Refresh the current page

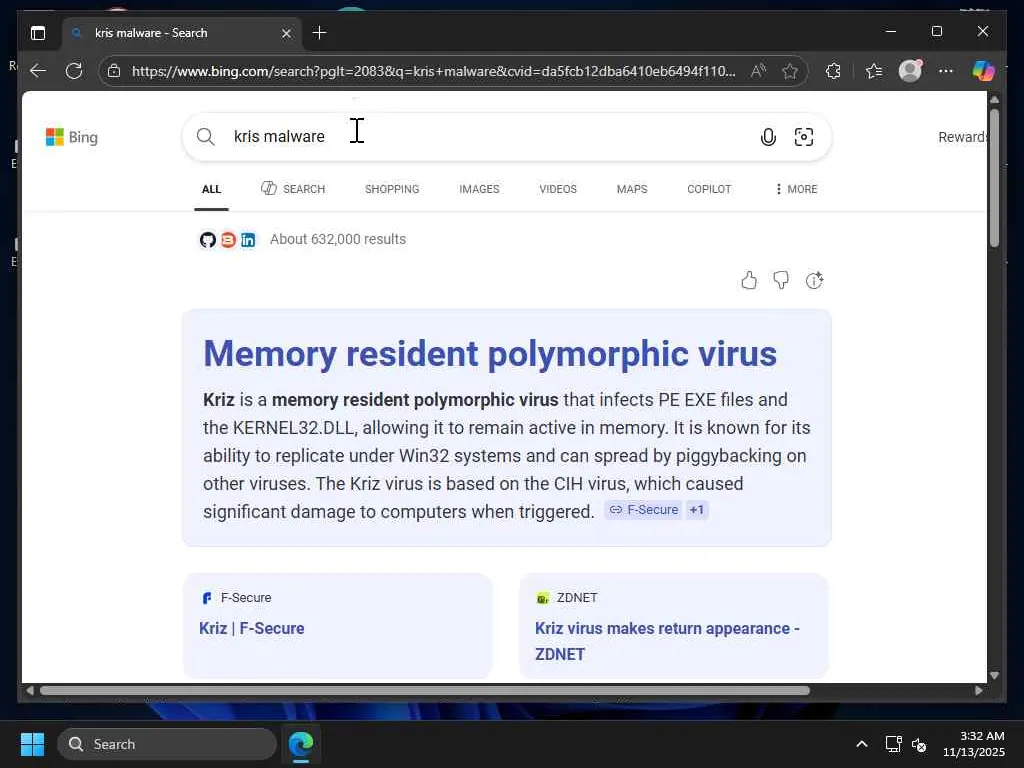point(74,71)
